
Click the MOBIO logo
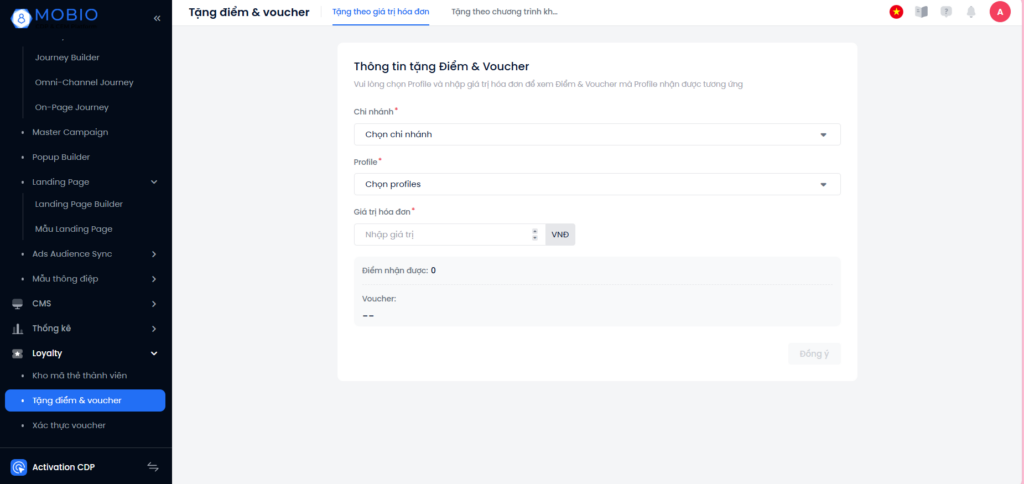coord(54,16)
